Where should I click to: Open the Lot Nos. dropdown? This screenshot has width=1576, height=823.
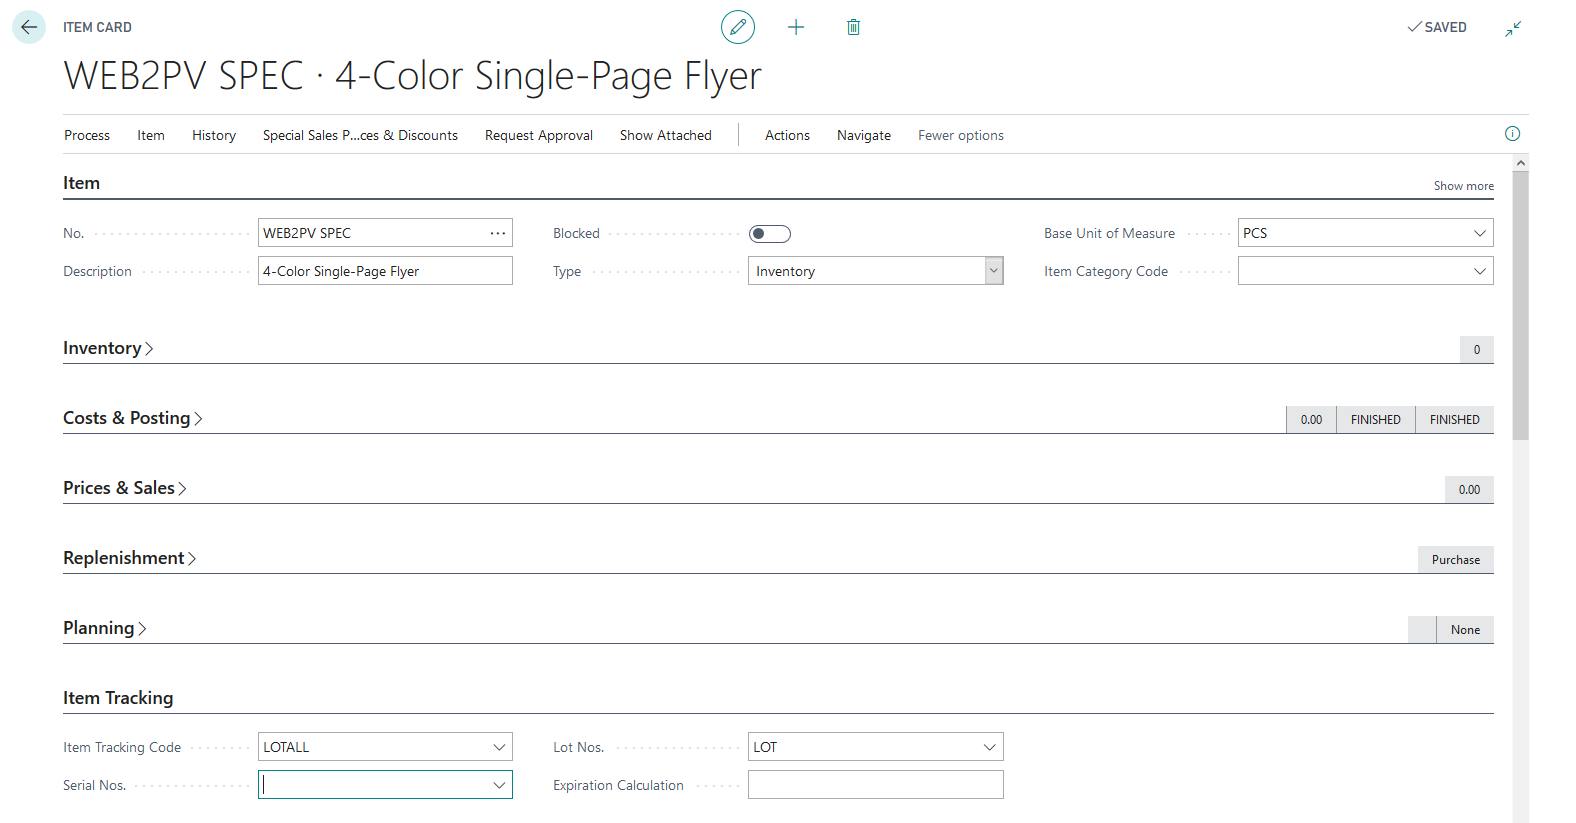(989, 747)
